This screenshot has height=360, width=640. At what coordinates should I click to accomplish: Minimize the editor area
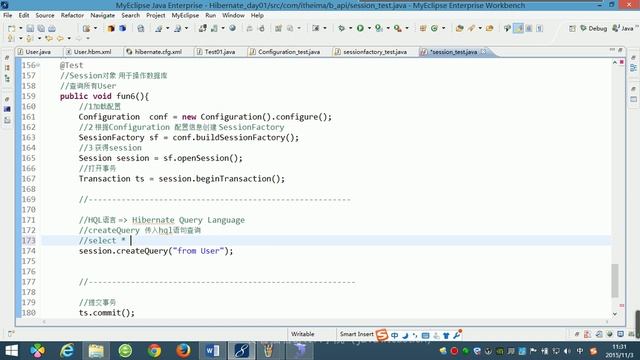click(x=612, y=50)
